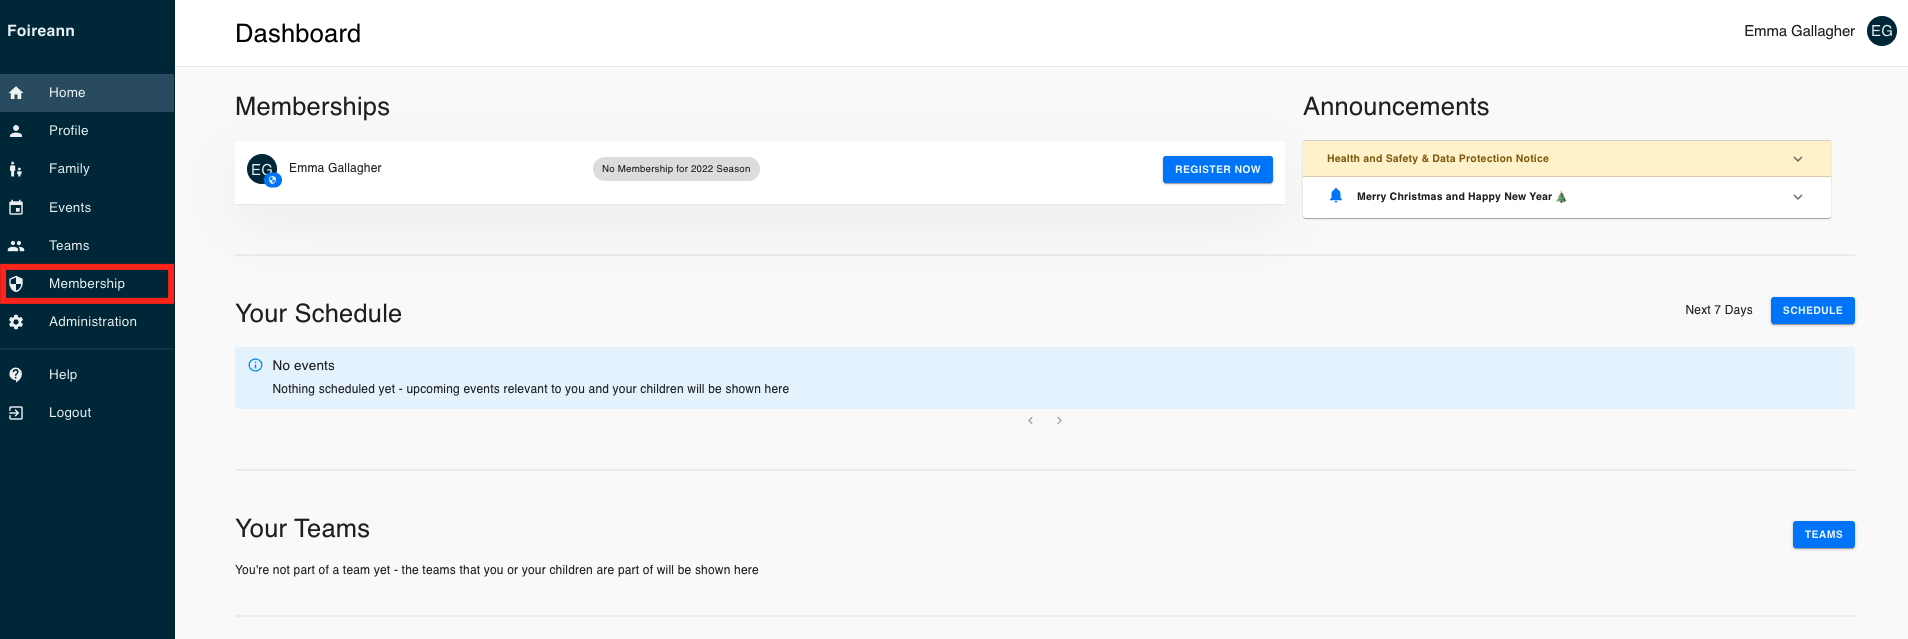Click the bell icon beside Merry Christmas
This screenshot has height=639, width=1908.
1336,196
